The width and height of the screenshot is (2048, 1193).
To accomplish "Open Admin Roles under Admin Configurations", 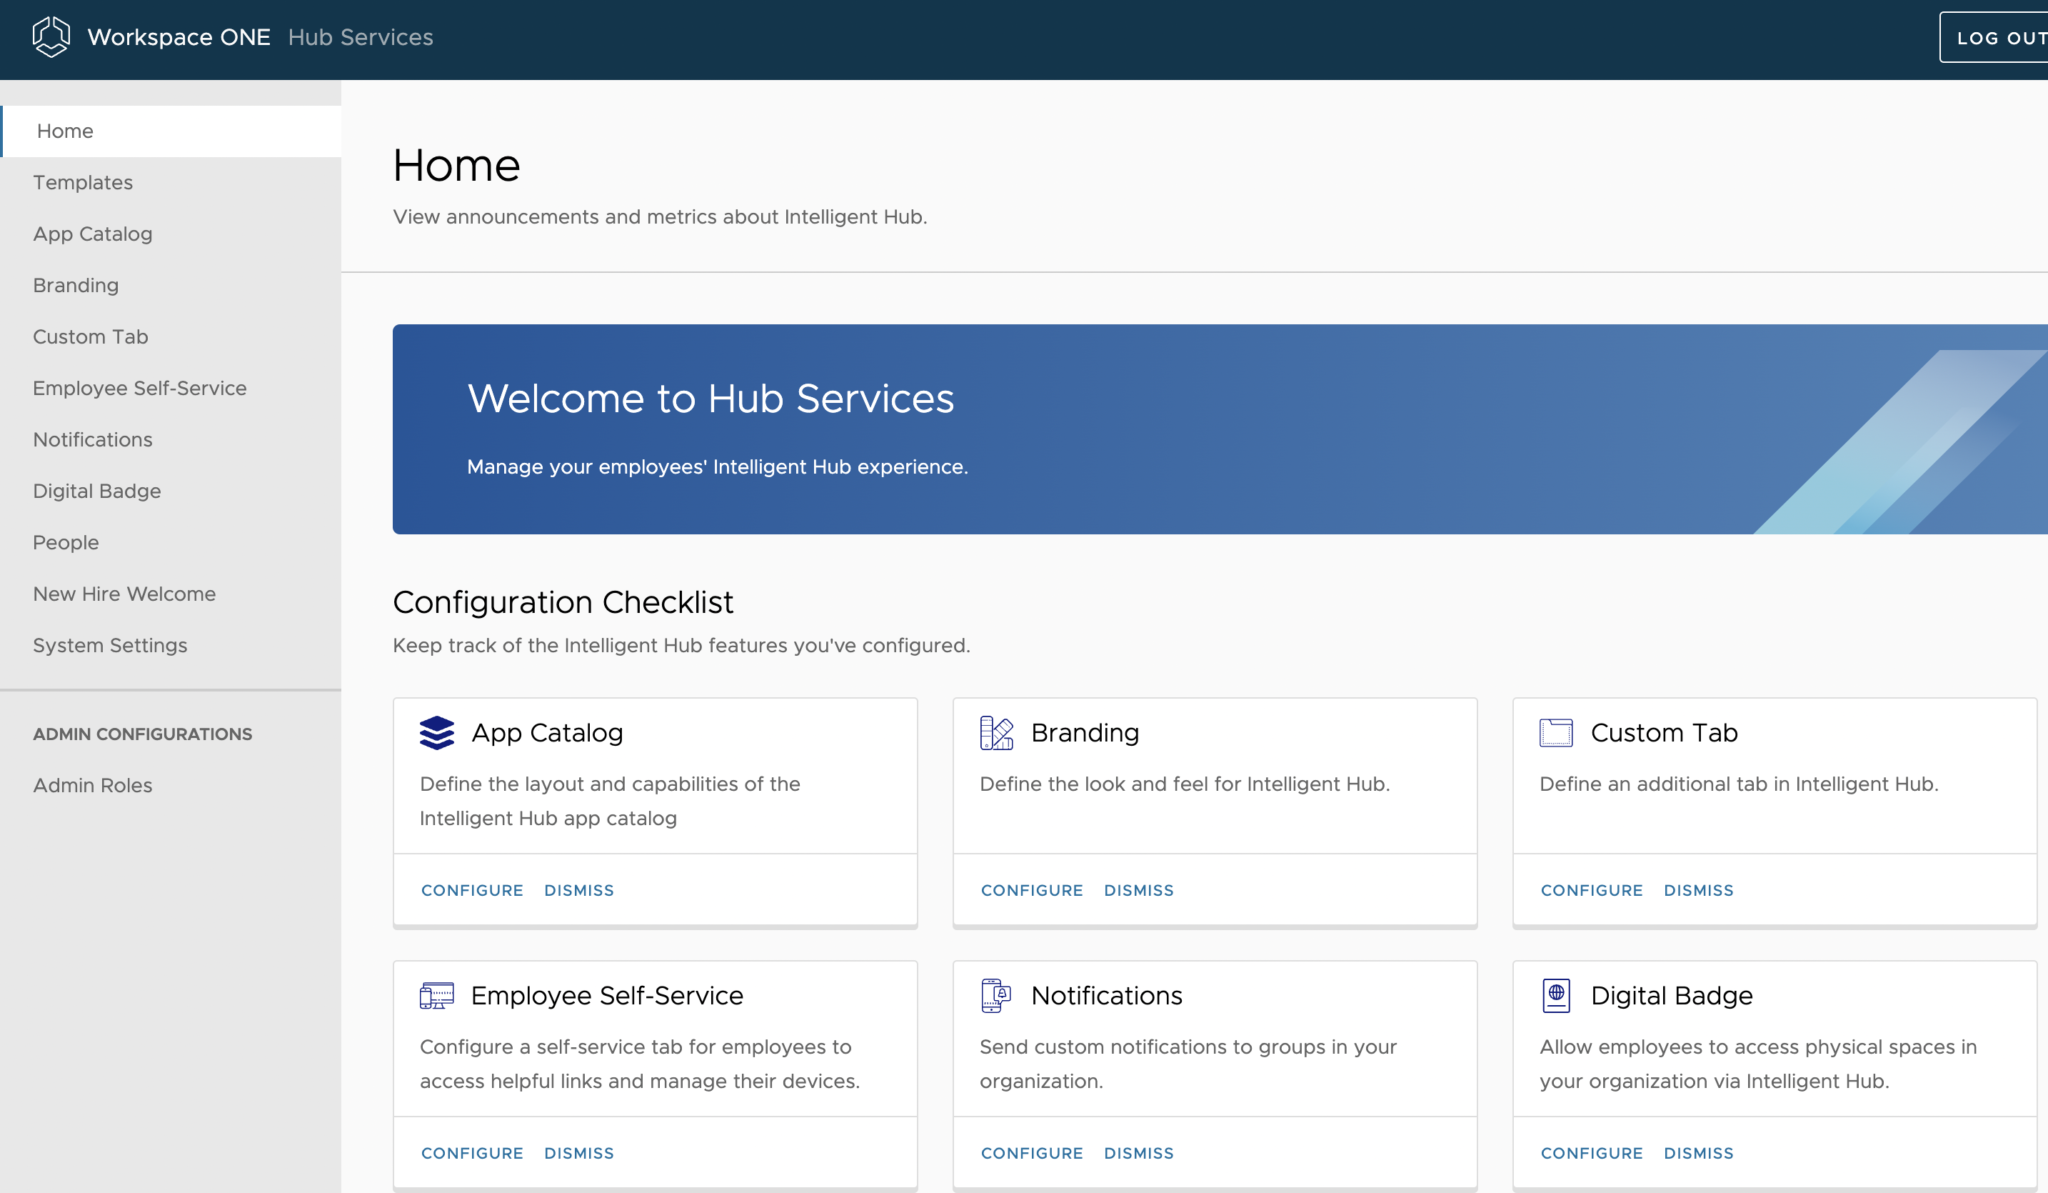I will [x=92, y=785].
